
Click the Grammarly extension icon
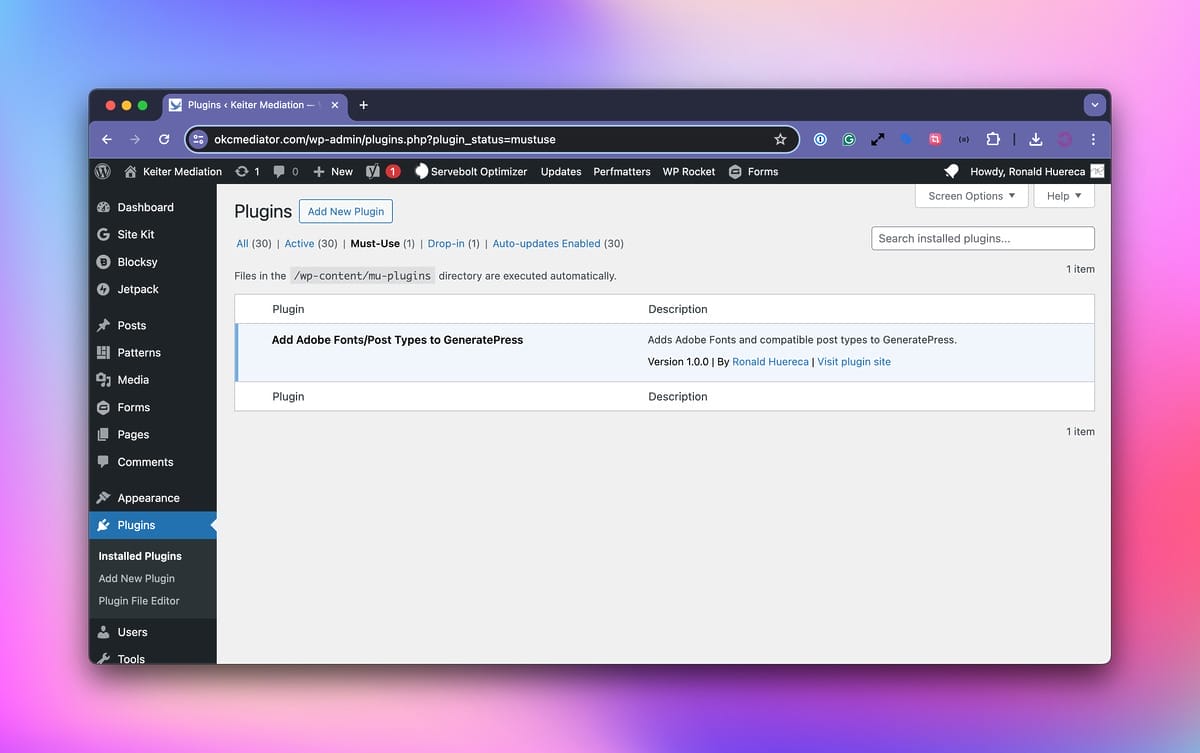[x=849, y=140]
